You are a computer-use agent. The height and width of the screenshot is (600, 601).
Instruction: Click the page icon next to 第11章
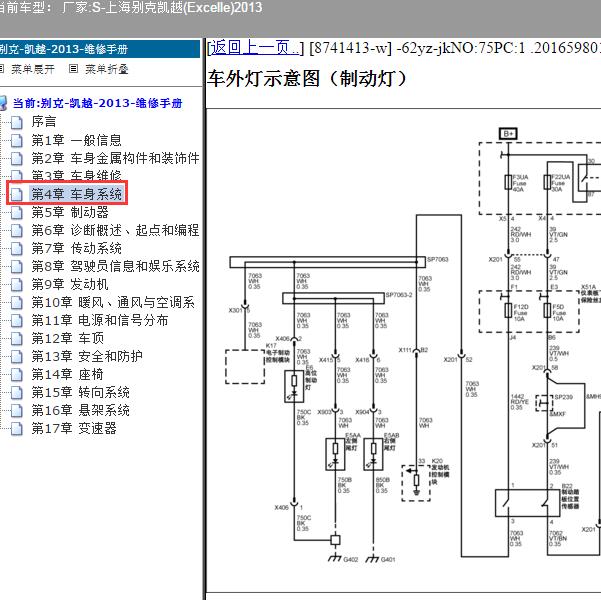pos(16,321)
